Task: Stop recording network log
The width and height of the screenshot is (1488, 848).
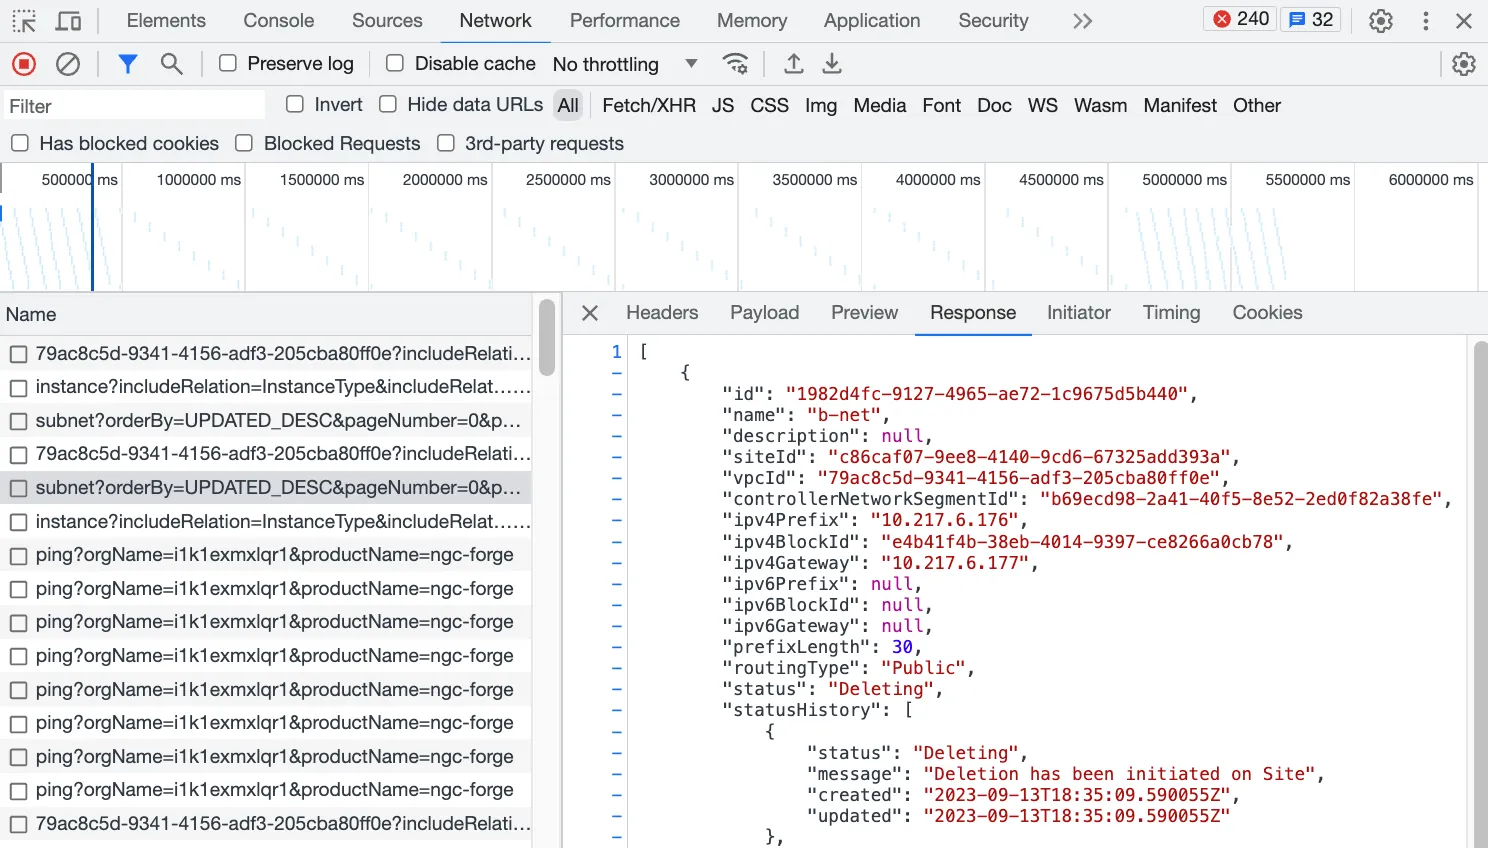Action: point(24,64)
